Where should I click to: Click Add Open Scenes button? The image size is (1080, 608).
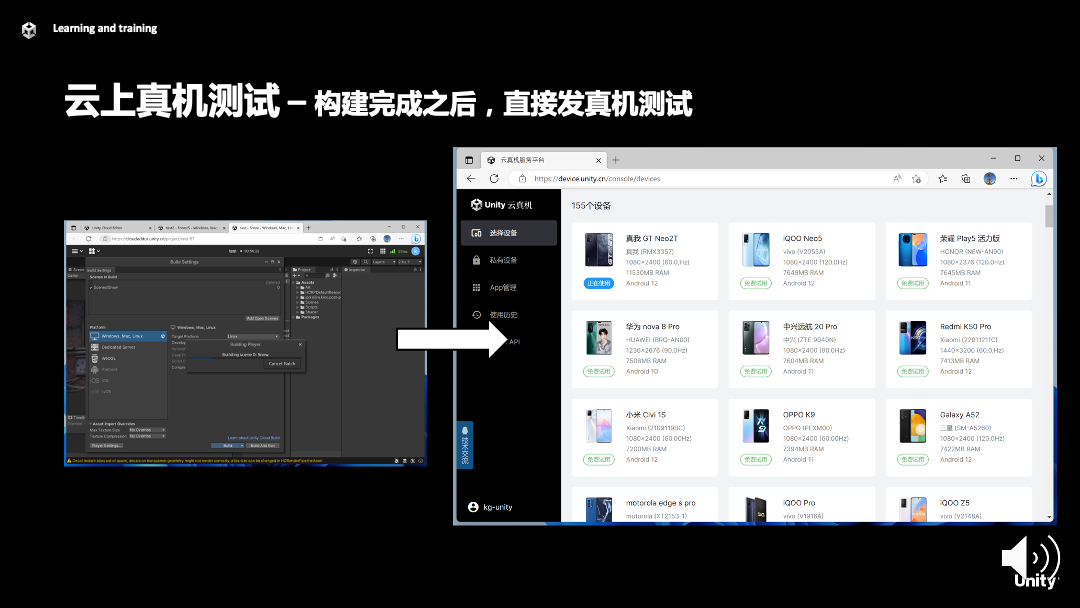[262, 318]
